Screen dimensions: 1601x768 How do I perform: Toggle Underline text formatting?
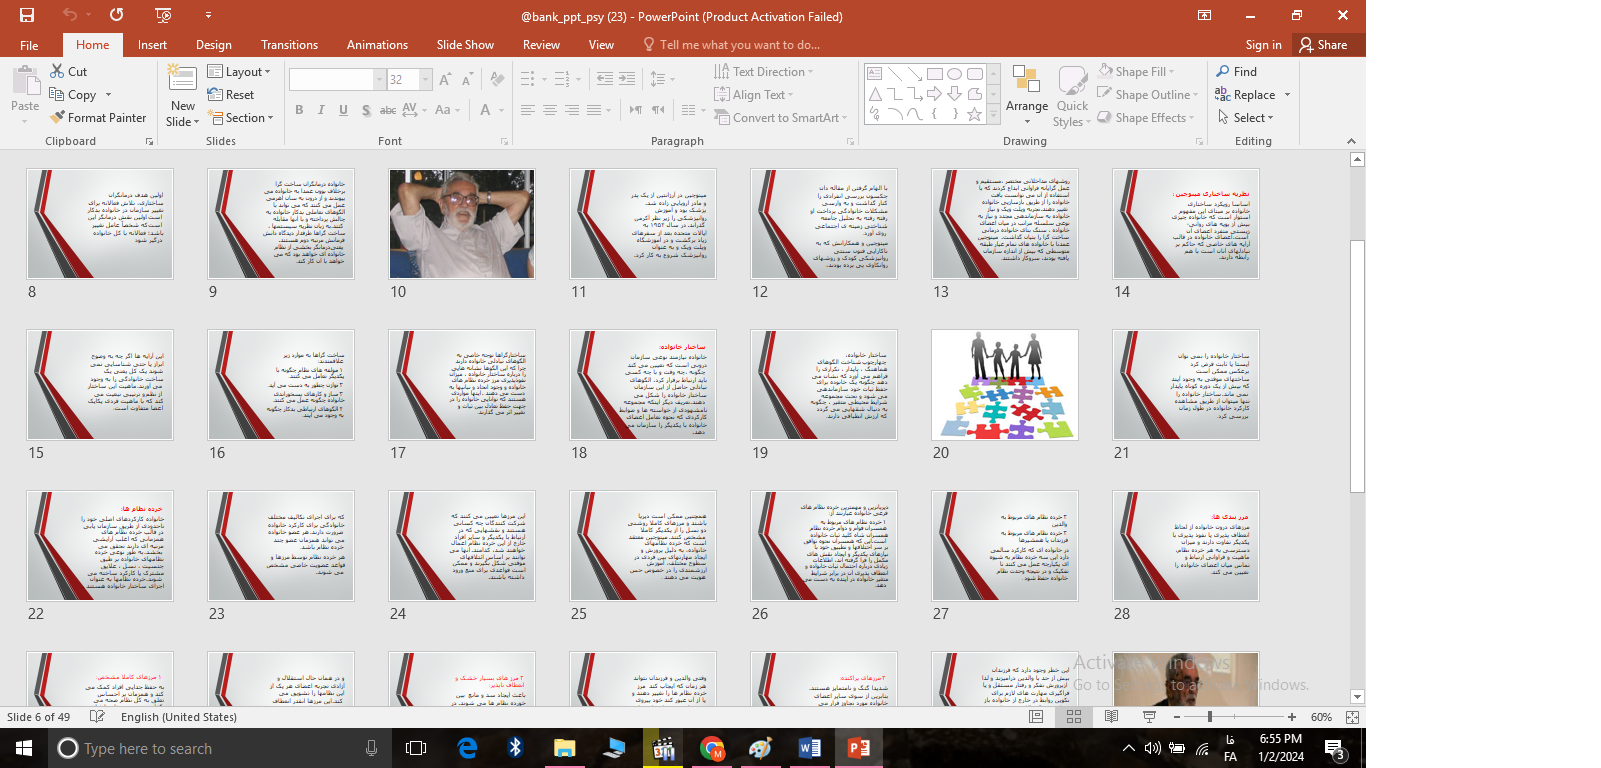pyautogui.click(x=343, y=110)
